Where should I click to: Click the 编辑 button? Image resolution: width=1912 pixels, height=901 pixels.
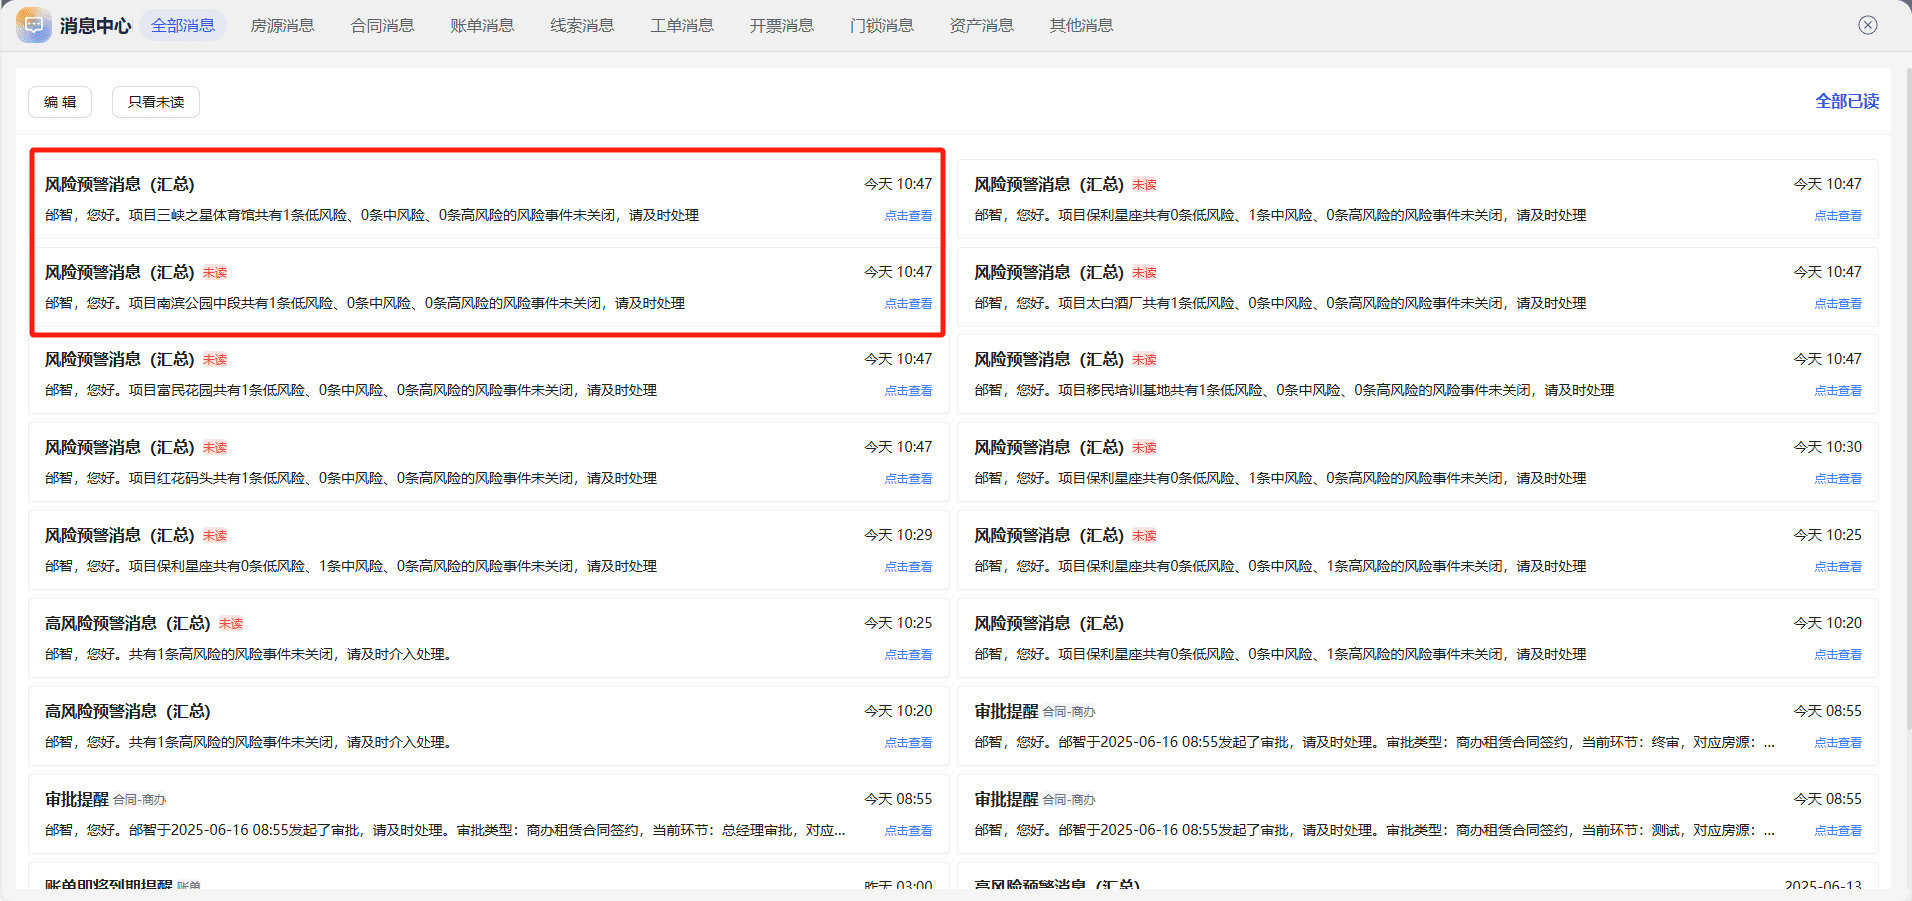pyautogui.click(x=60, y=102)
